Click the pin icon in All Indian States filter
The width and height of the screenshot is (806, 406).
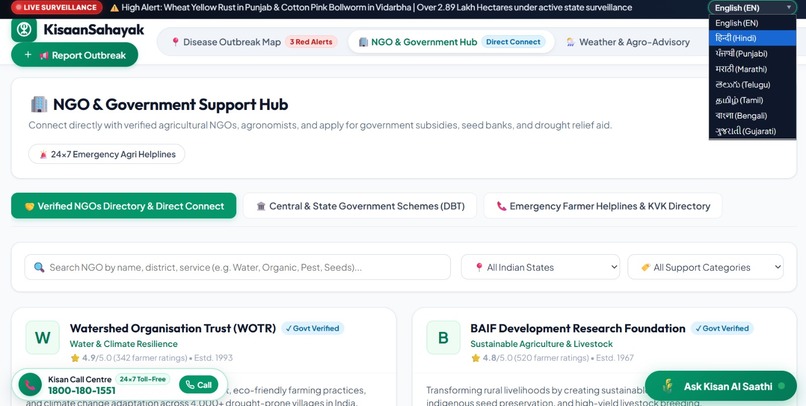(x=479, y=267)
